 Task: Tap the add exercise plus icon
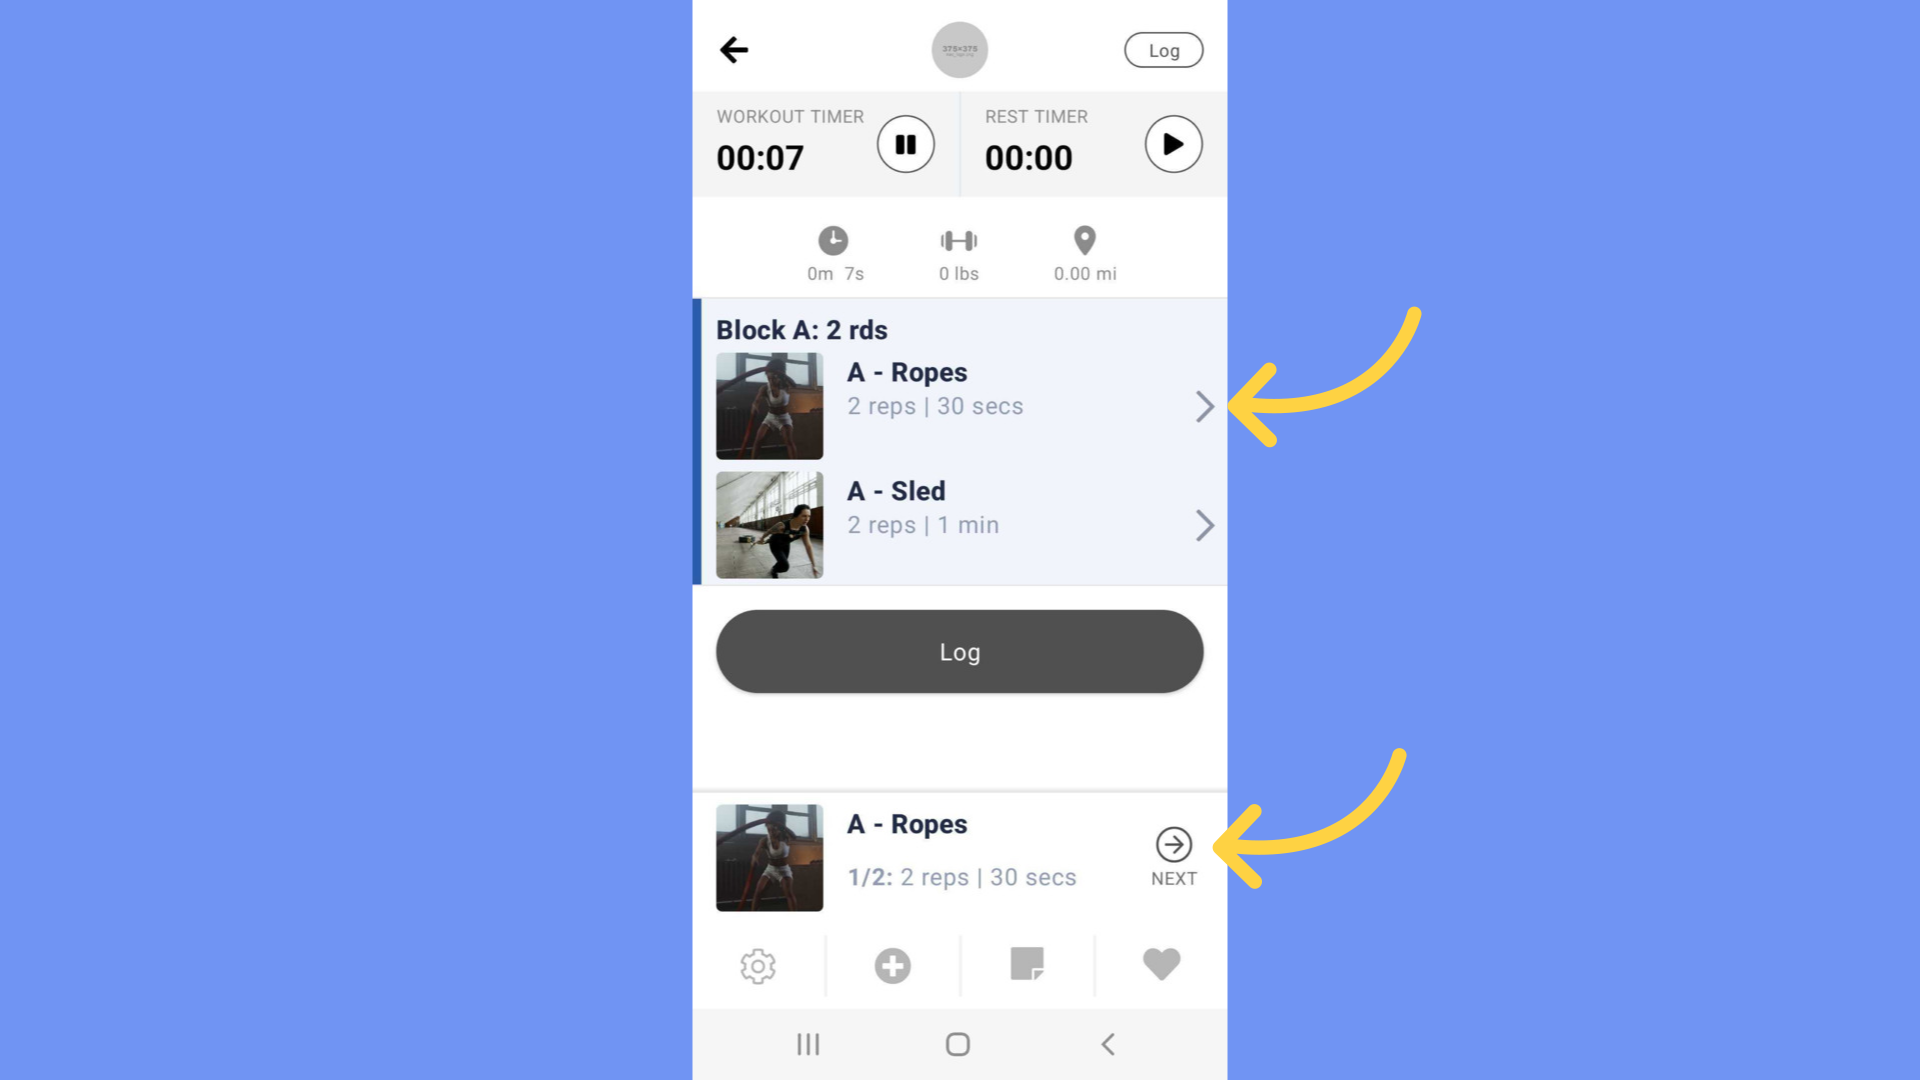coord(891,964)
